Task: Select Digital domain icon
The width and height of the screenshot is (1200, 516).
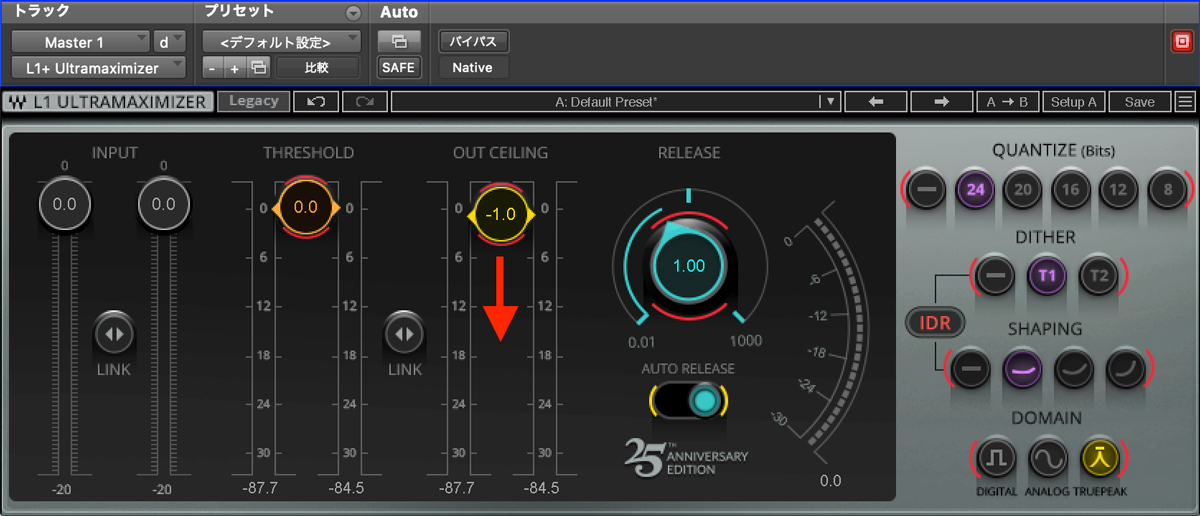Action: (997, 458)
